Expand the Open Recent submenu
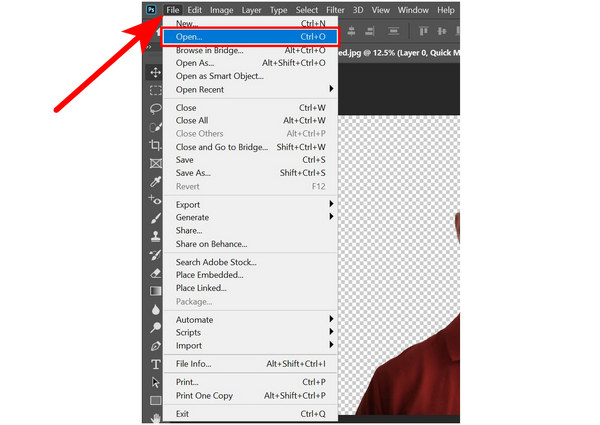This screenshot has height=425, width=600. (x=251, y=90)
